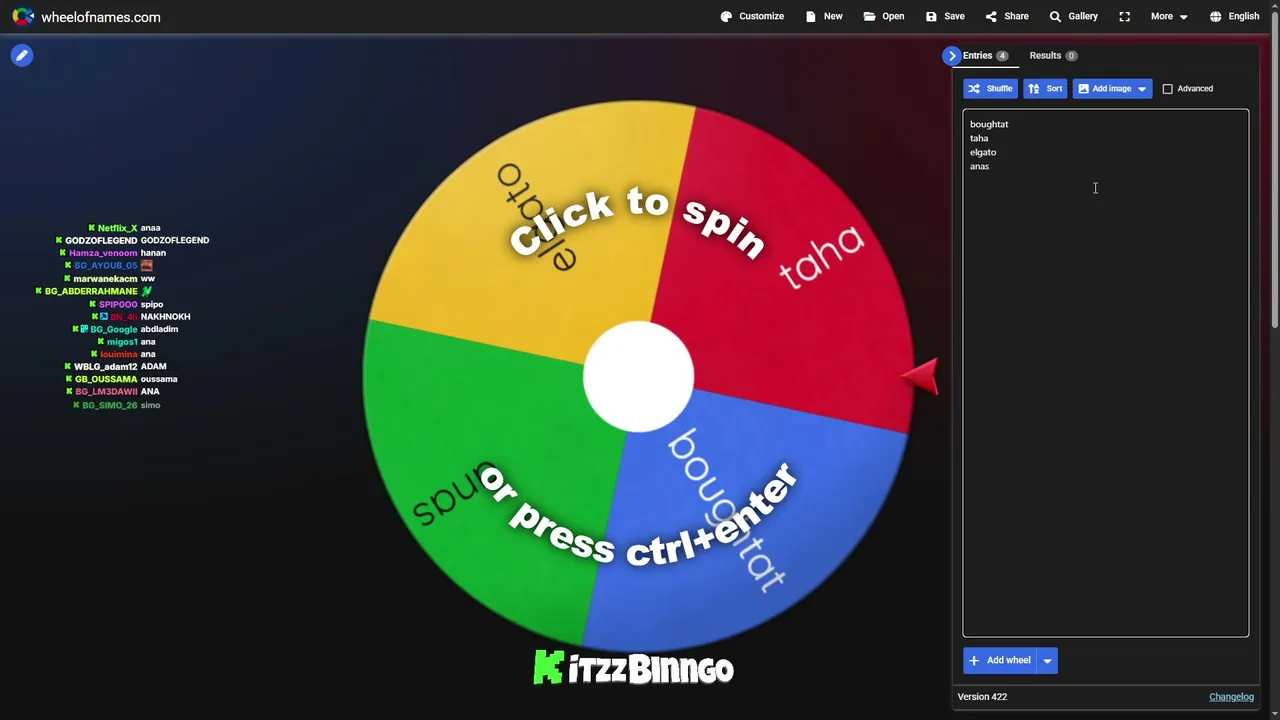The image size is (1280, 720).
Task: Expand the More dropdown menu
Action: coord(1169,16)
